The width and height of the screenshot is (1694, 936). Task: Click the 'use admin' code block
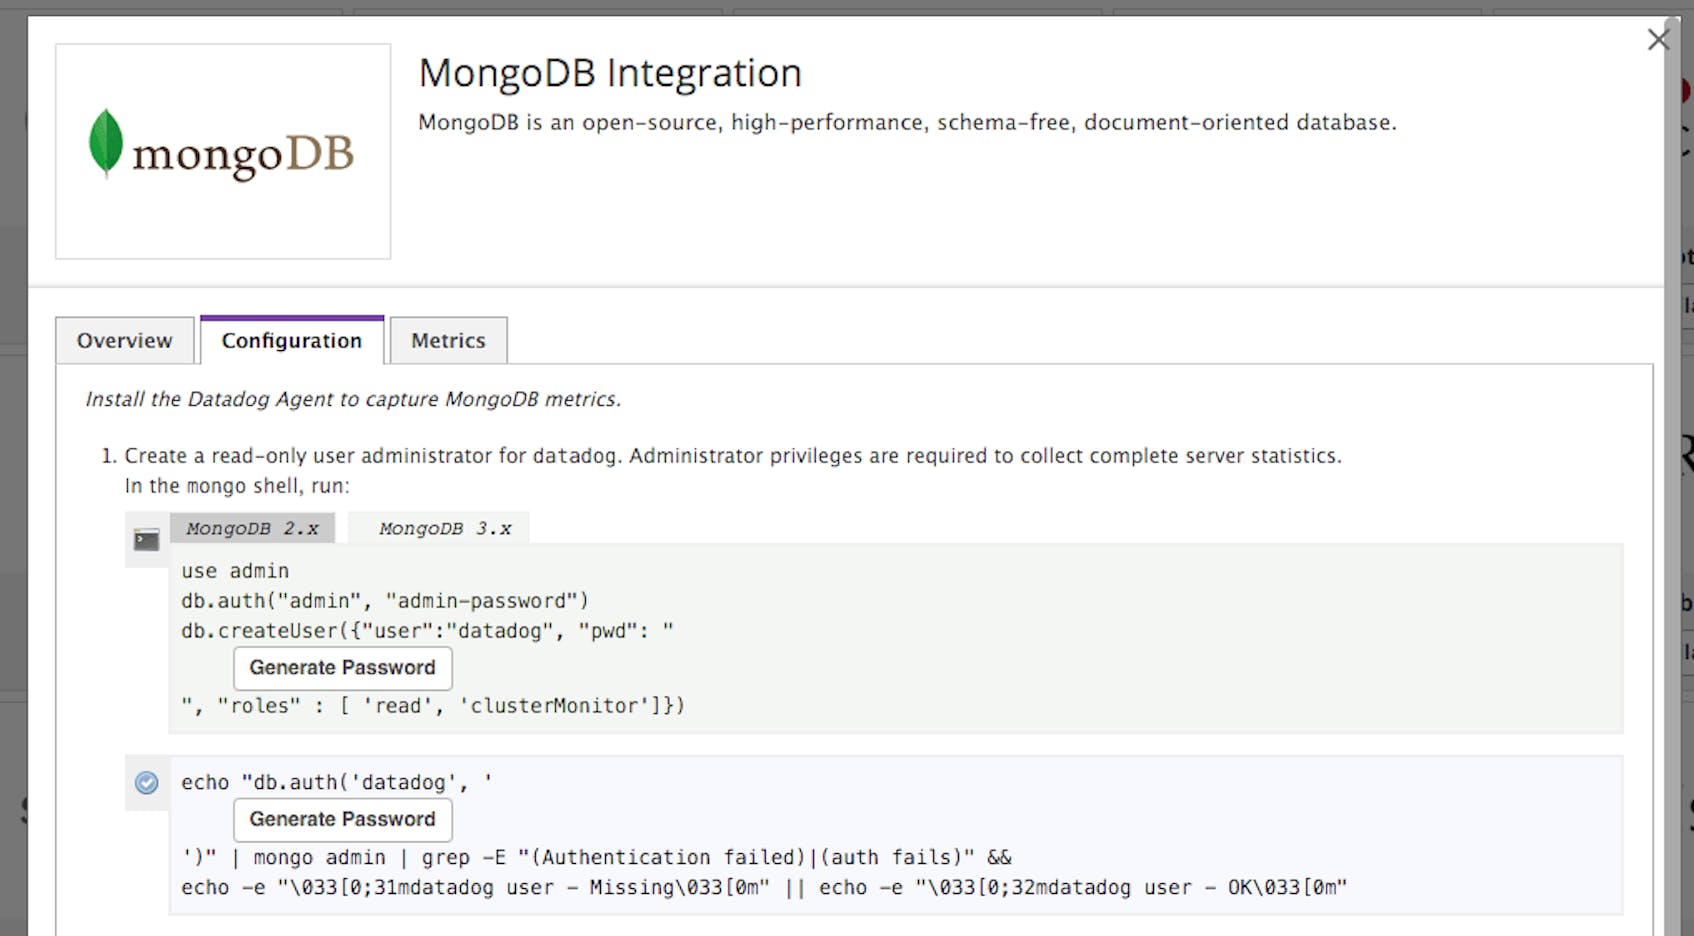click(234, 570)
